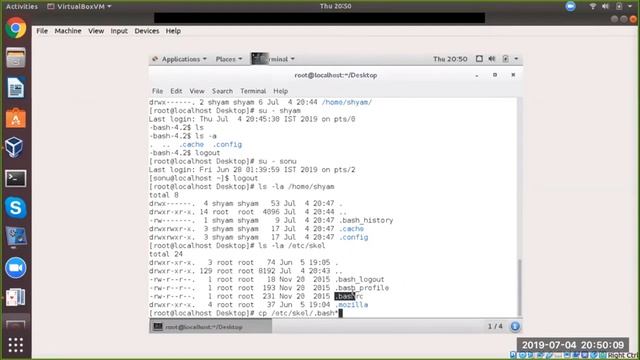Open the guest Places menu
The image size is (640, 360).
tap(229, 59)
